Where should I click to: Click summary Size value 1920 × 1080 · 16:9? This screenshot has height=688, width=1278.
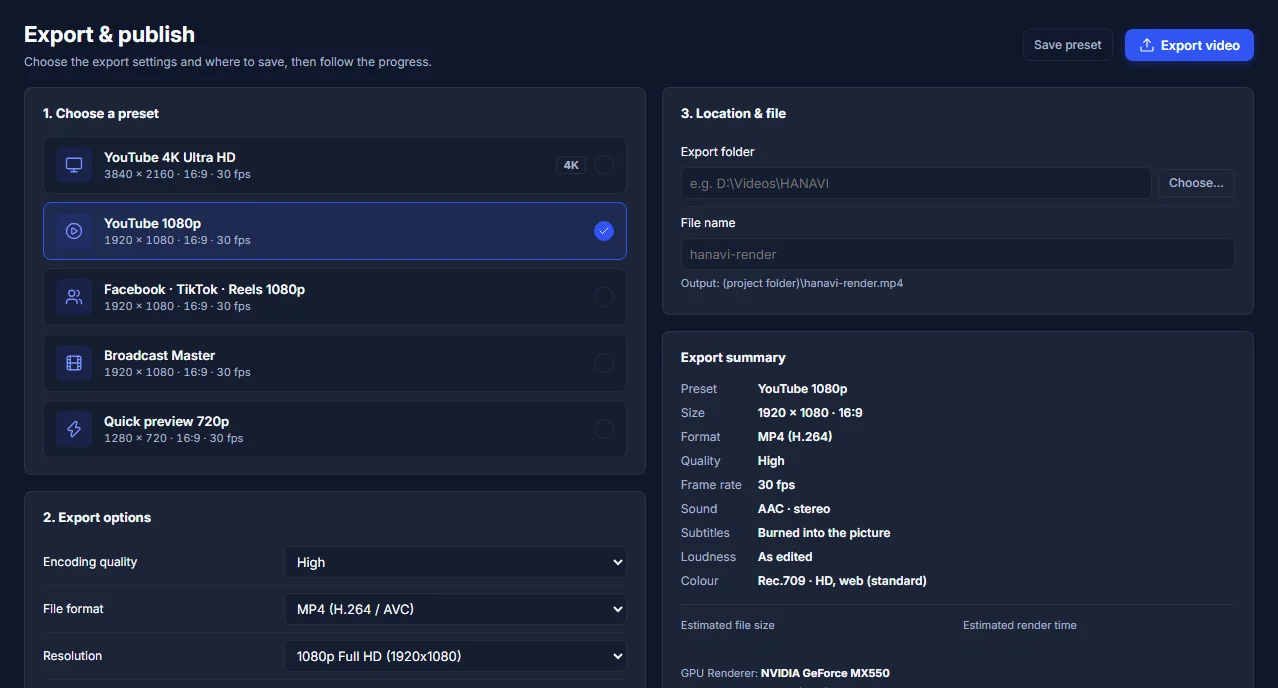[x=810, y=413]
